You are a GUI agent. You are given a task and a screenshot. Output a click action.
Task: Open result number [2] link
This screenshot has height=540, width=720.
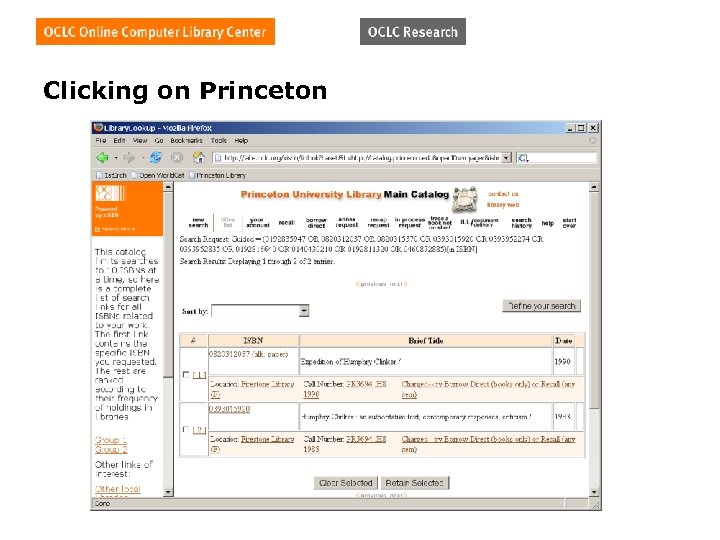(x=199, y=430)
